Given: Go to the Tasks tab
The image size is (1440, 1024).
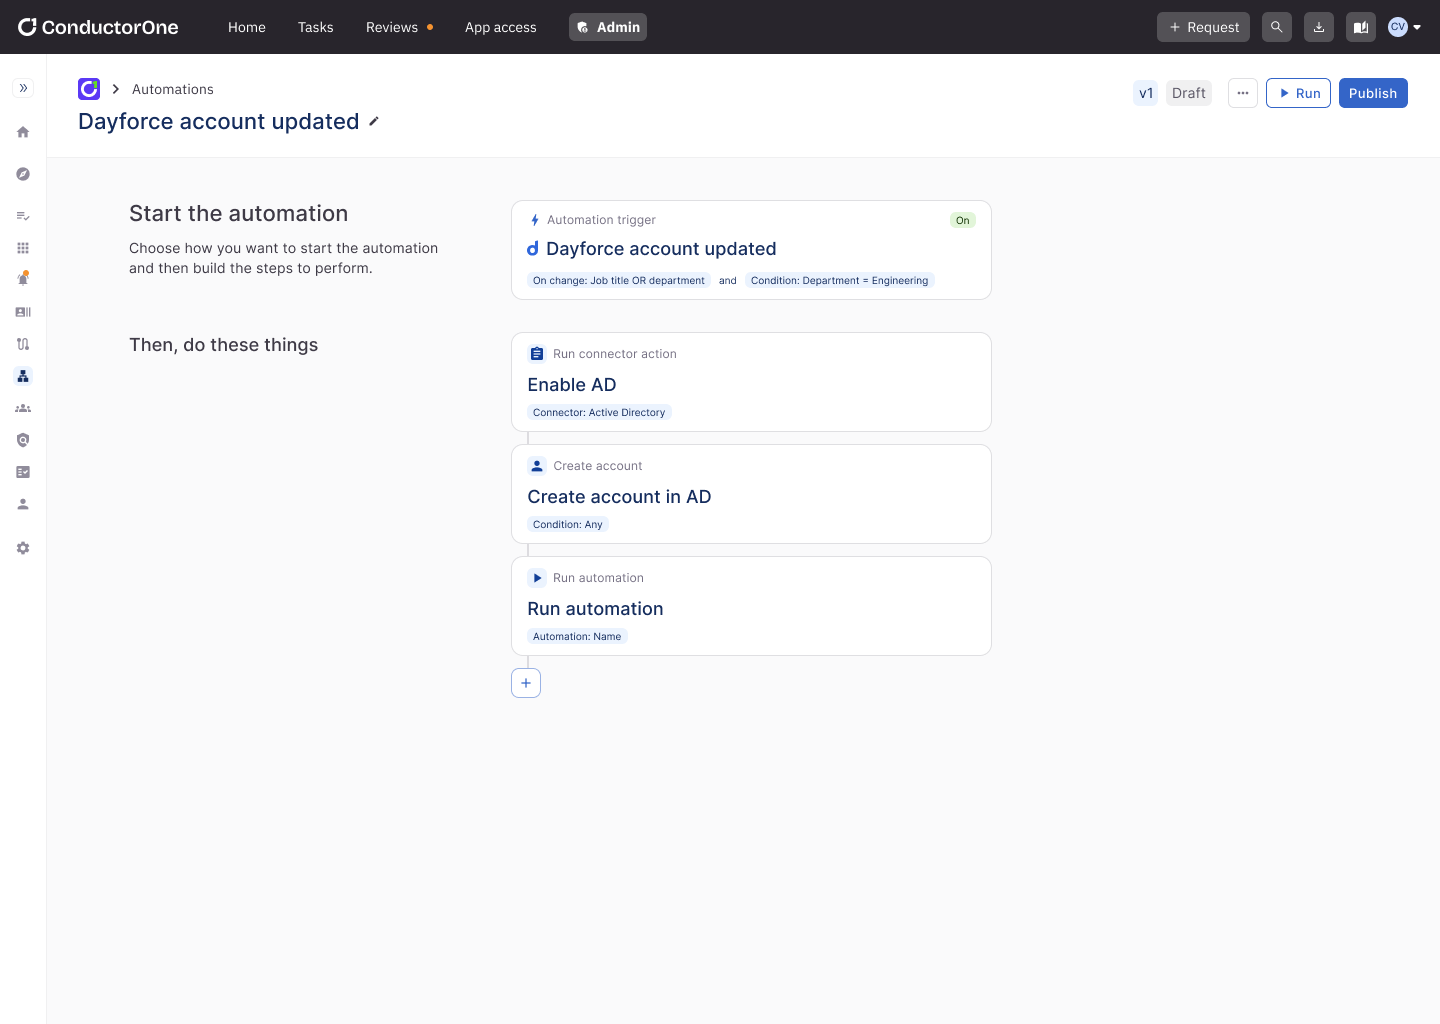Looking at the screenshot, I should 316,27.
